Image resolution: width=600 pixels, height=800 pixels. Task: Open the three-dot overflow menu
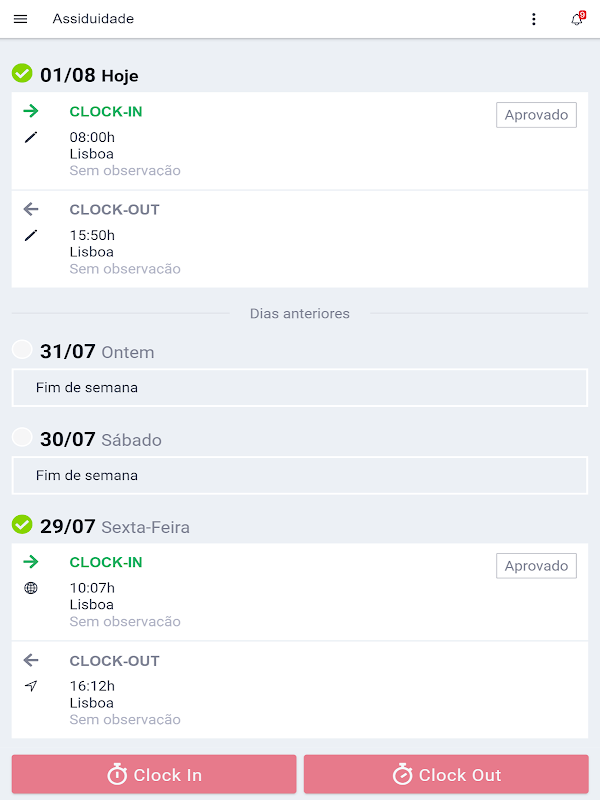click(x=534, y=19)
